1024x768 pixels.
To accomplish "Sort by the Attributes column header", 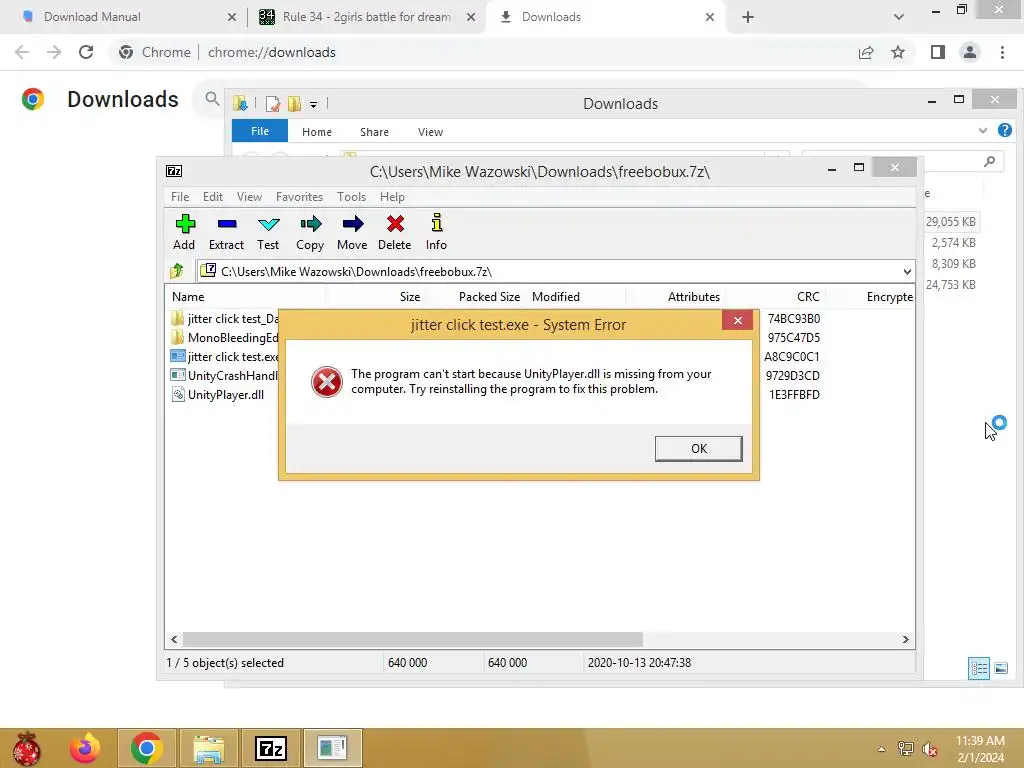I will (676, 296).
